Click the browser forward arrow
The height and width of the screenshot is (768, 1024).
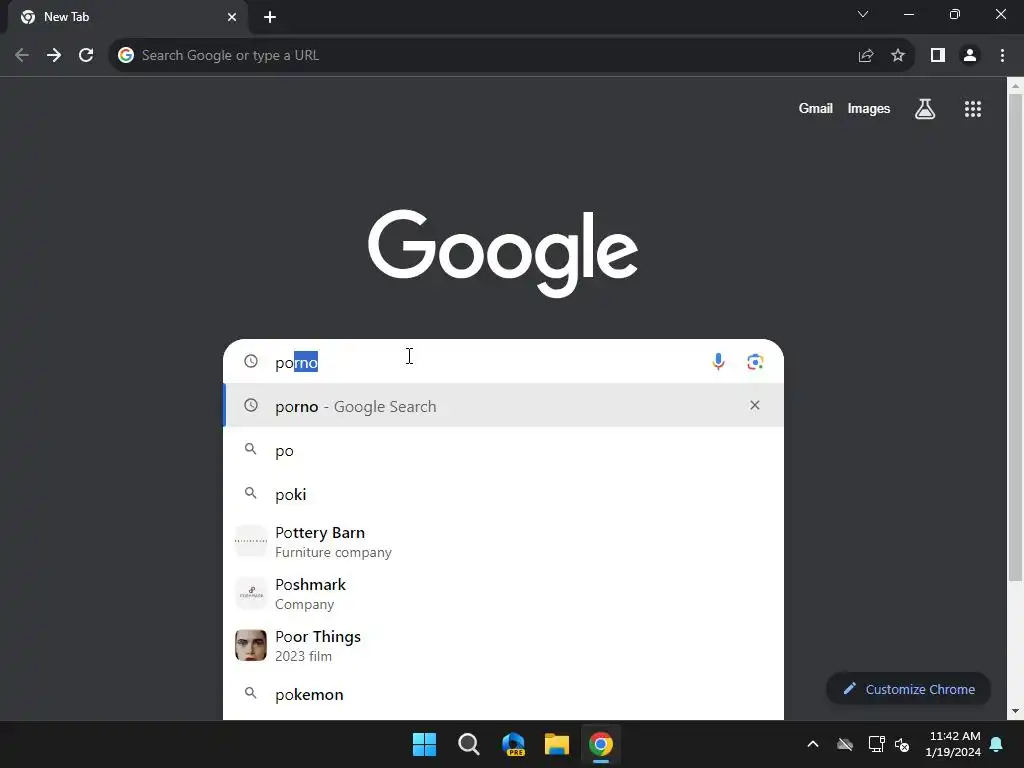point(54,56)
